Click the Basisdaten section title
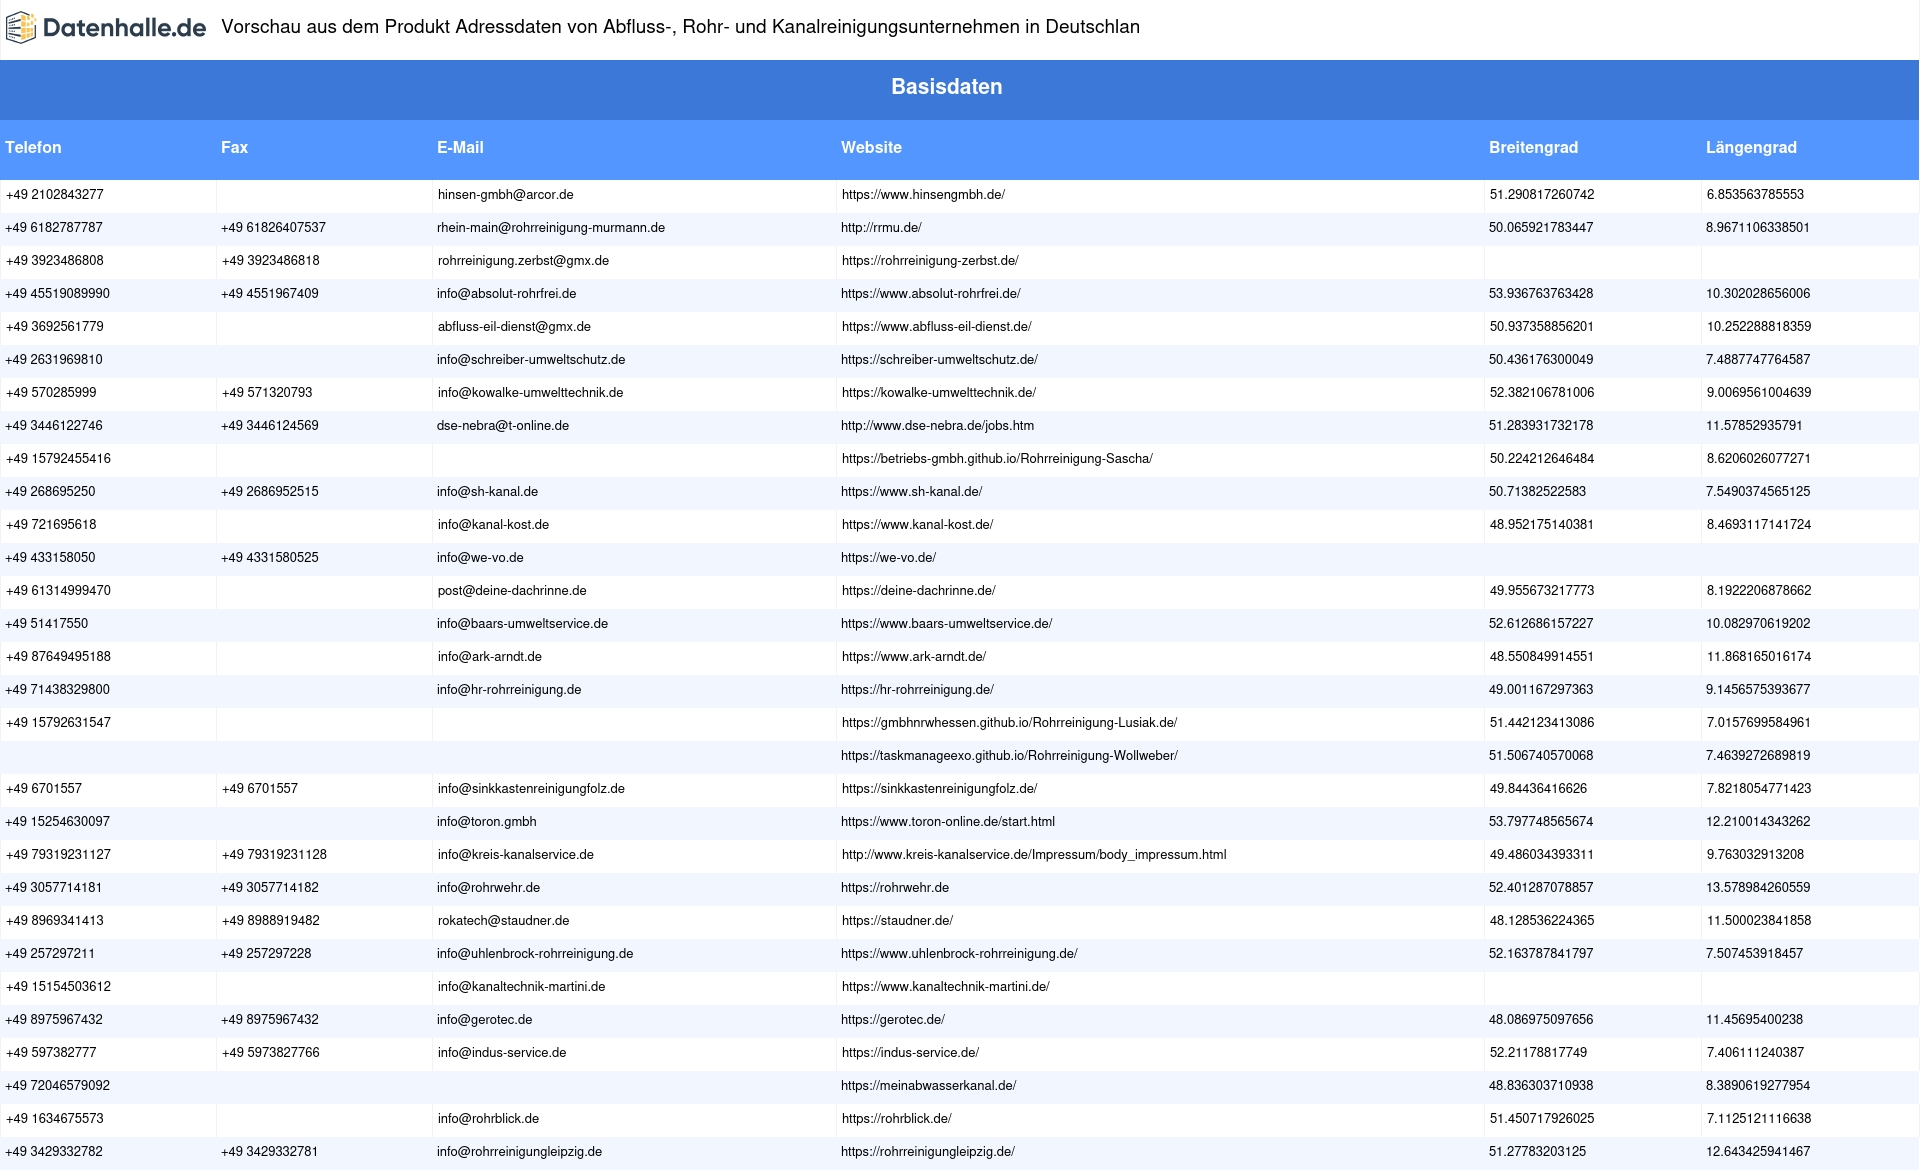Image resolution: width=1920 pixels, height=1170 pixels. (946, 87)
